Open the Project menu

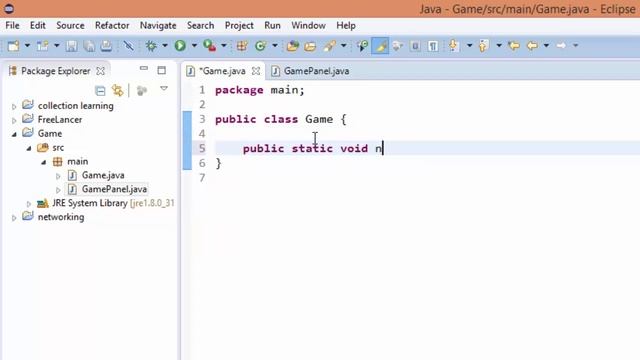coord(239,25)
